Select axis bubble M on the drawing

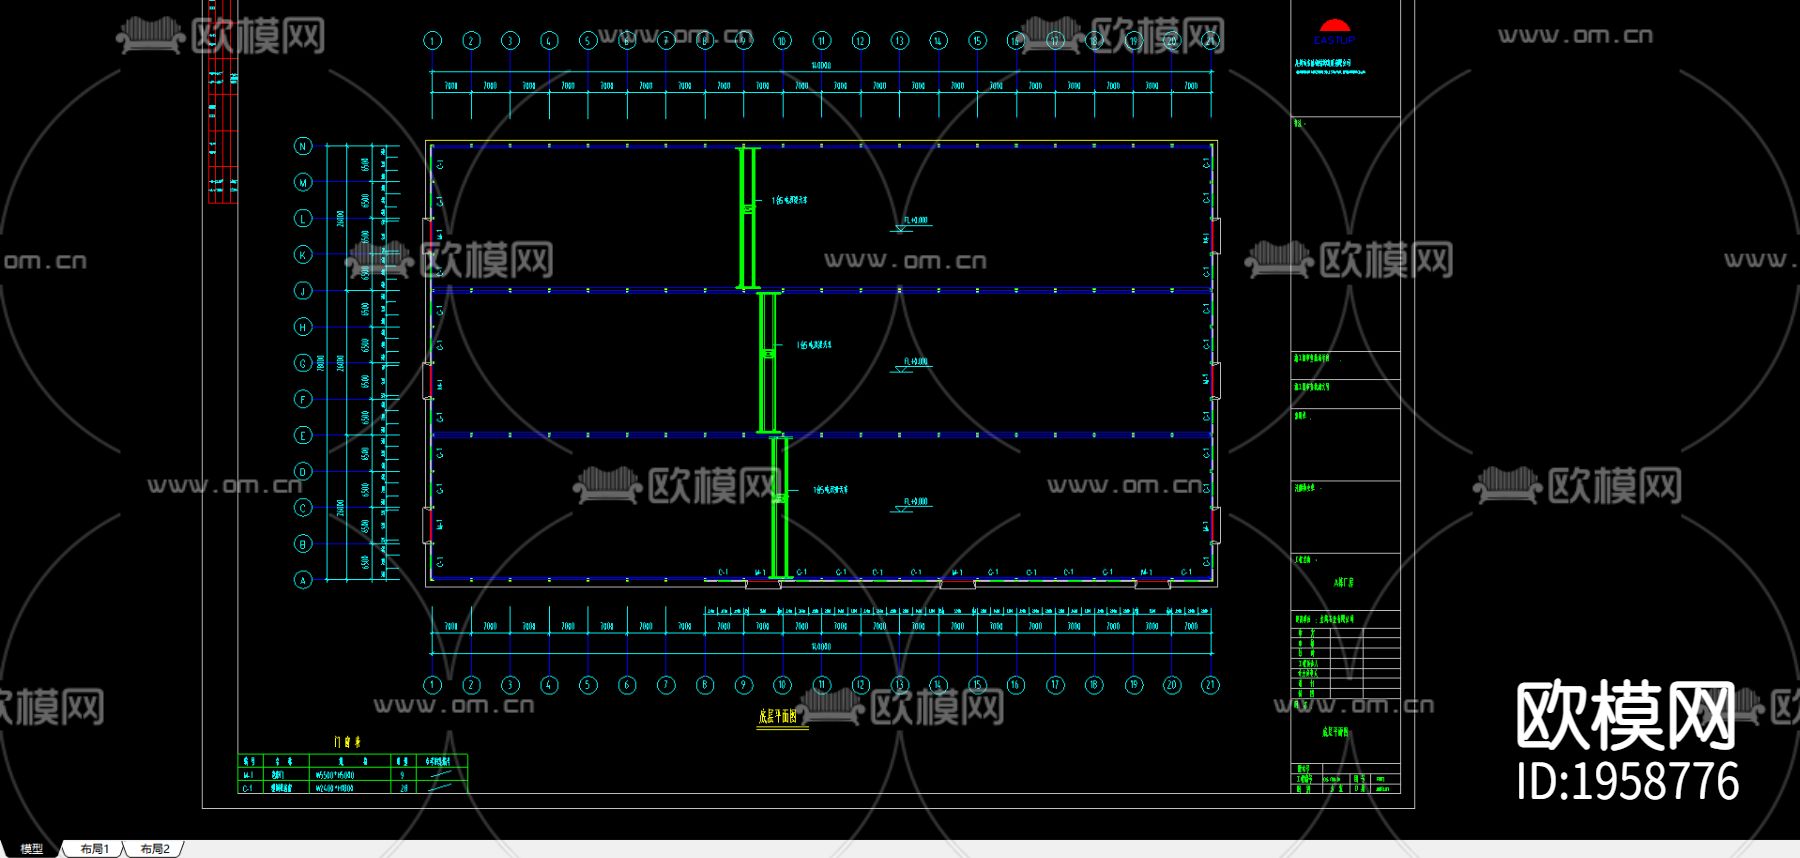(303, 182)
